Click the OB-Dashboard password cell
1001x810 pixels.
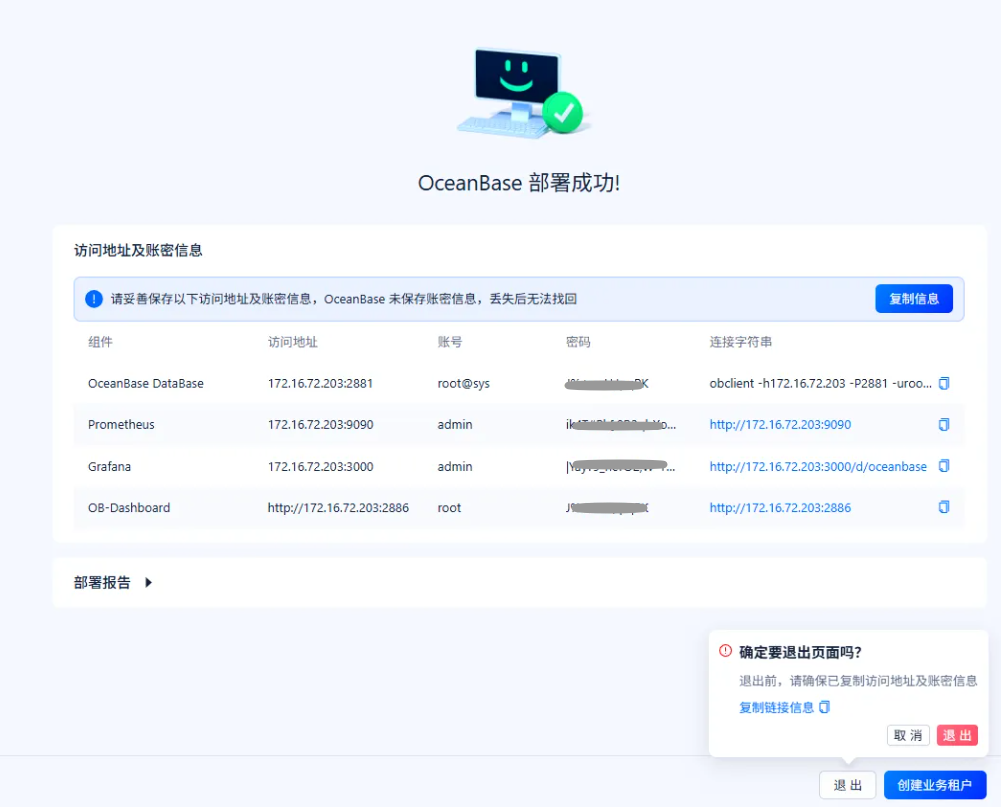coord(606,507)
